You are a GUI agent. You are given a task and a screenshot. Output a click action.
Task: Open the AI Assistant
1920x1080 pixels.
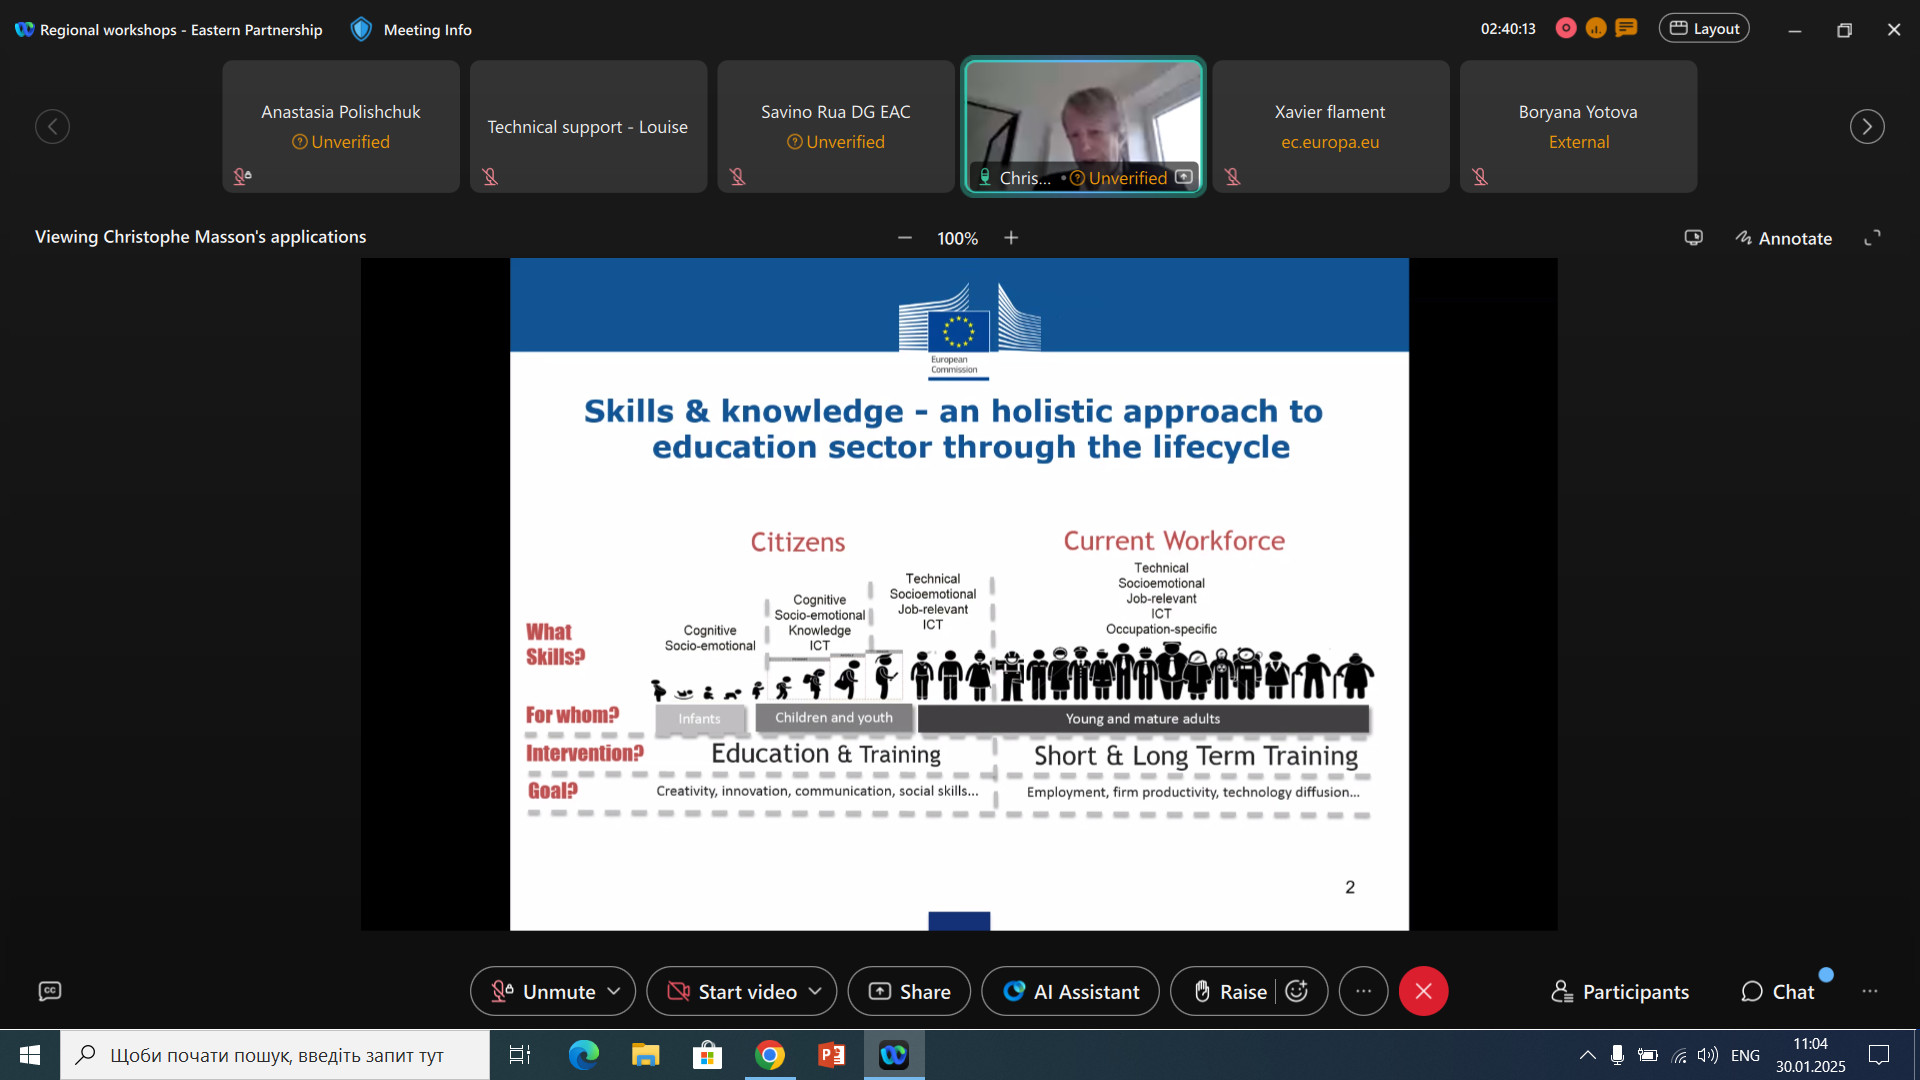[x=1071, y=991]
